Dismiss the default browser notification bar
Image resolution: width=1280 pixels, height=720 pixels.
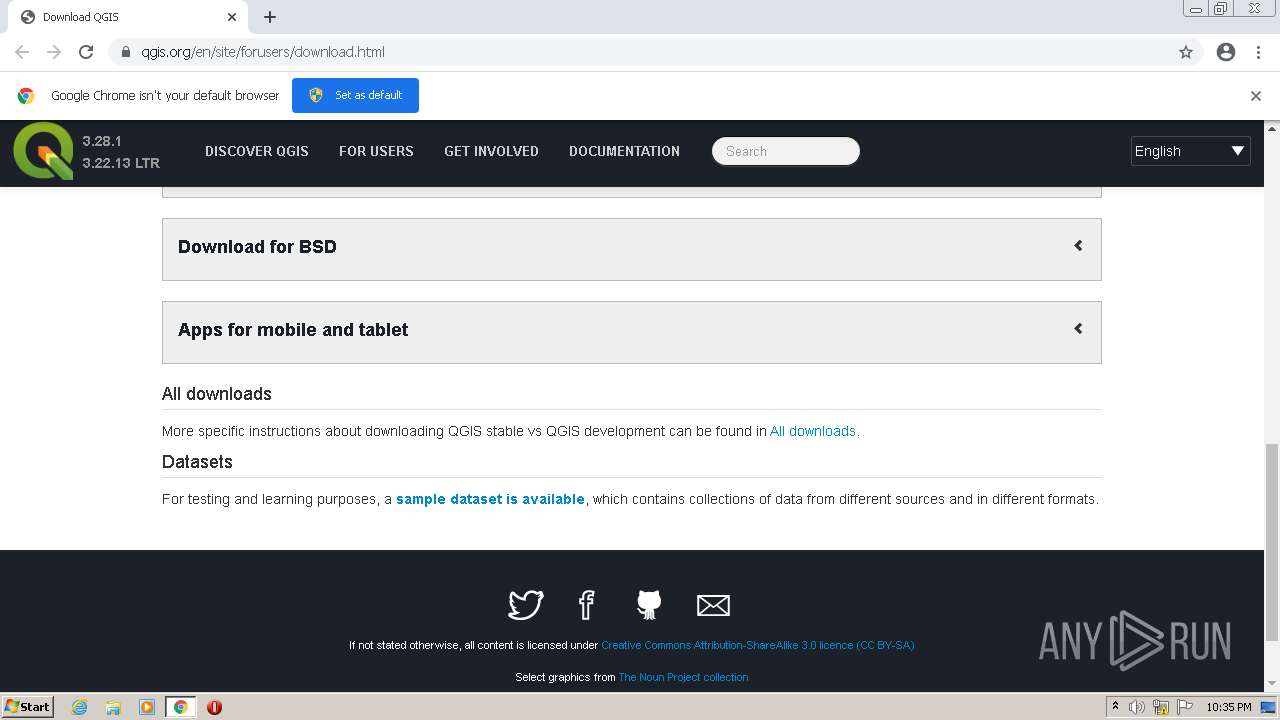(x=1256, y=96)
